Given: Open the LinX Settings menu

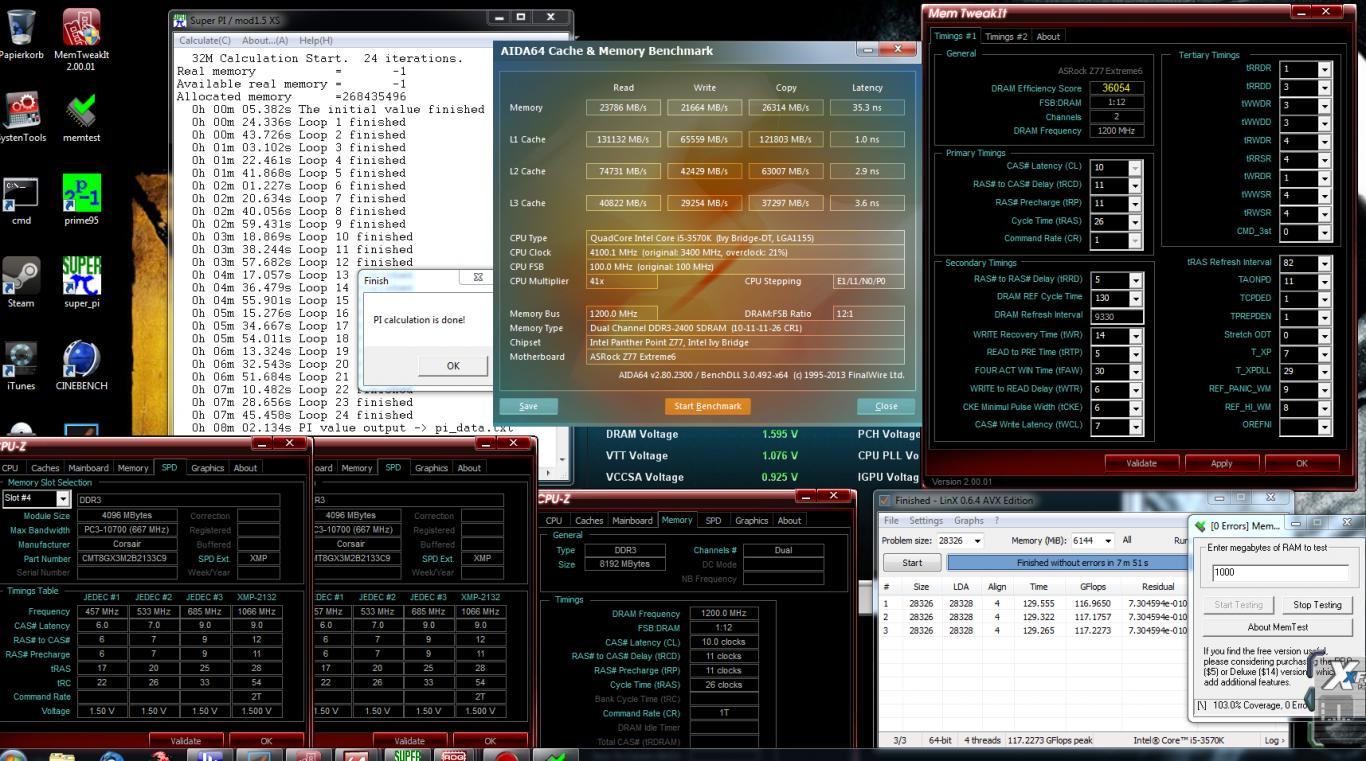Looking at the screenshot, I should pyautogui.click(x=926, y=520).
